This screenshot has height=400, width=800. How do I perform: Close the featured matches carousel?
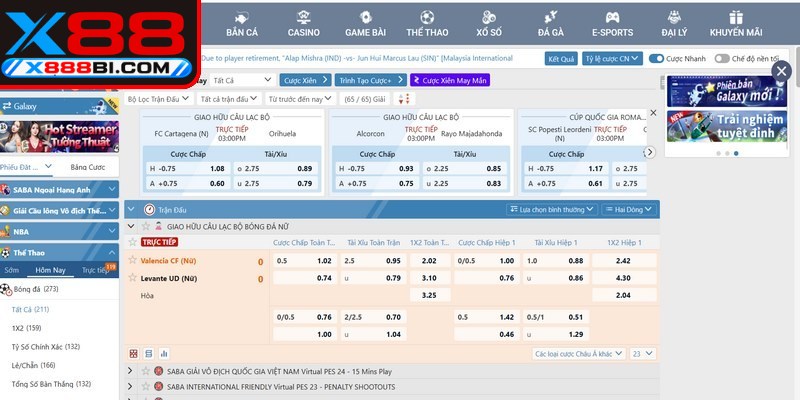[653, 113]
